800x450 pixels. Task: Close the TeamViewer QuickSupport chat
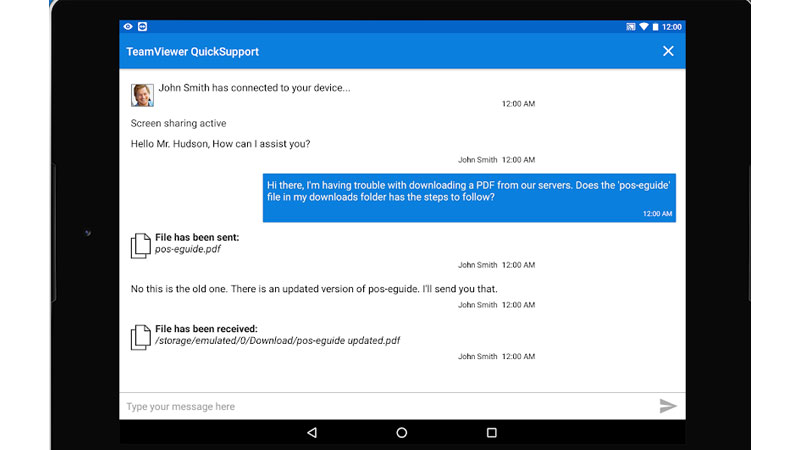(x=668, y=51)
